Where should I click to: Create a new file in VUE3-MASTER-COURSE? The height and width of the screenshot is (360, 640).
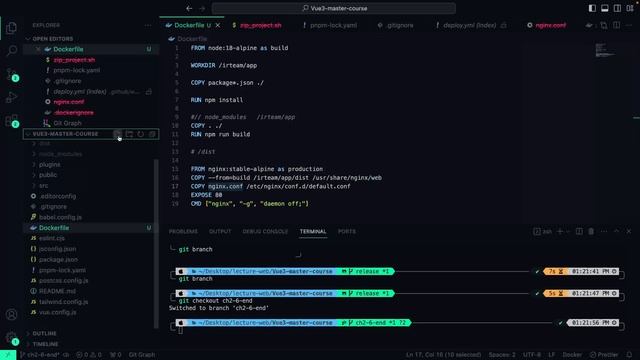117,134
